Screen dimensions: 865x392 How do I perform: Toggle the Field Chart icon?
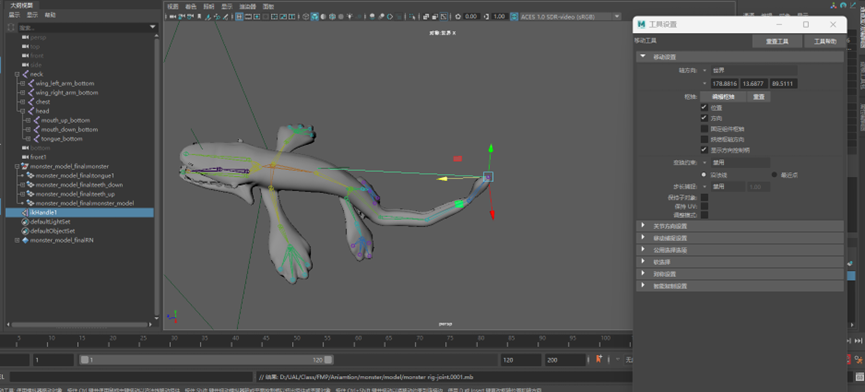coord(274,17)
